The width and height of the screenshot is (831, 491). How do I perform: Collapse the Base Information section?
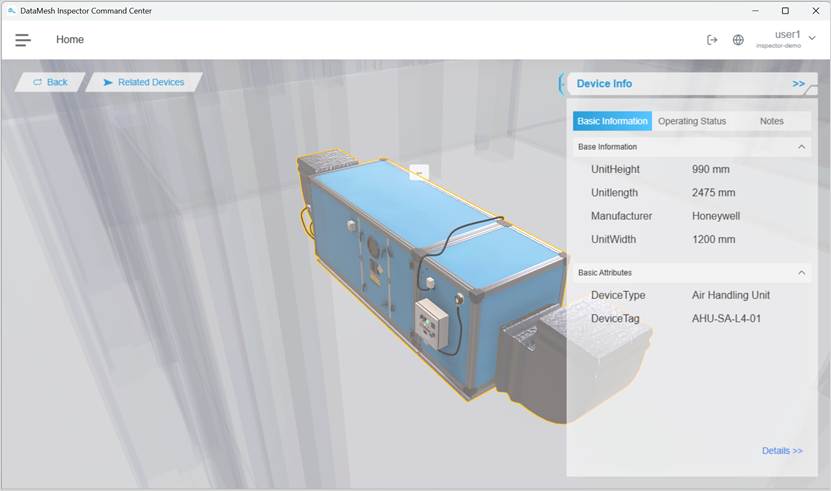pyautogui.click(x=801, y=147)
